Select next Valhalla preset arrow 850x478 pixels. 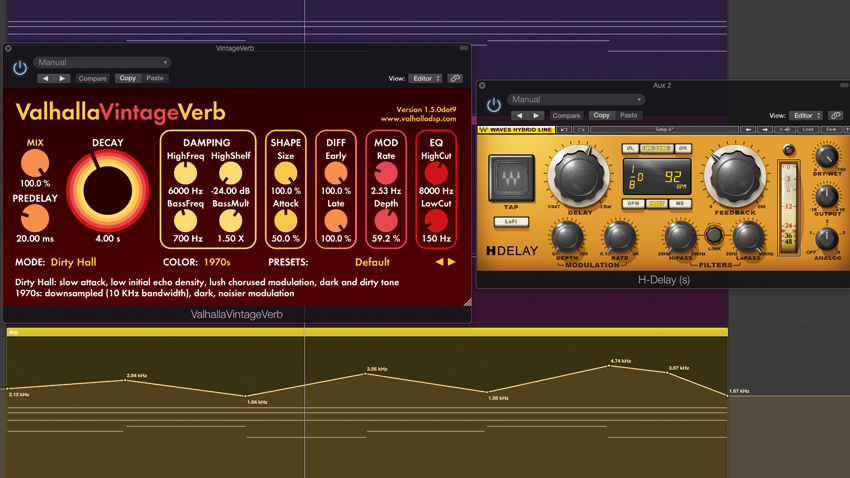pos(452,262)
